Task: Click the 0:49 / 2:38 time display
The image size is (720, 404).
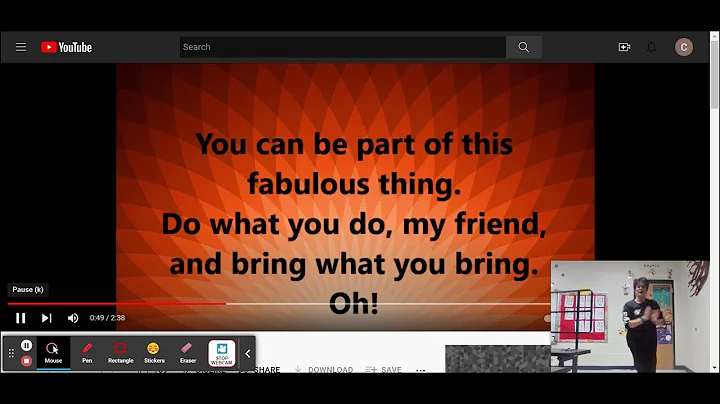Action: (x=107, y=318)
